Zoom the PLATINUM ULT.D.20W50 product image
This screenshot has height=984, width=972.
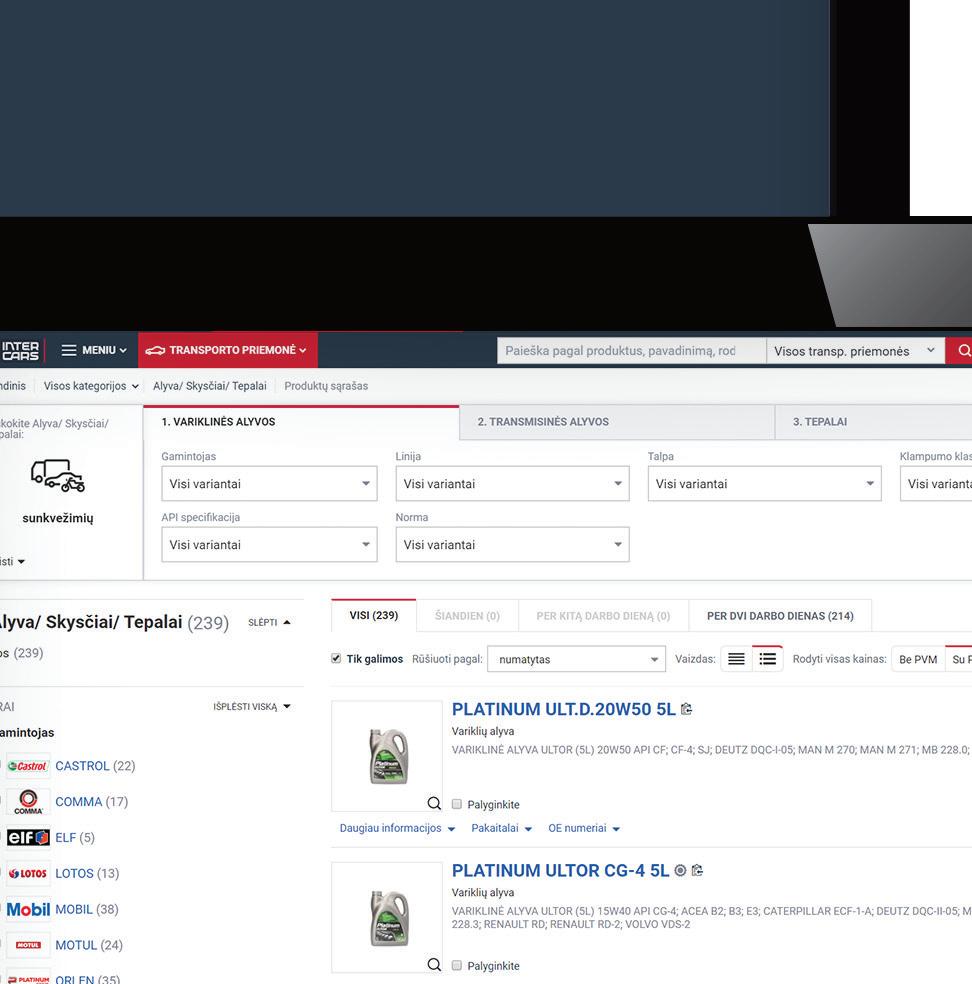click(x=434, y=803)
